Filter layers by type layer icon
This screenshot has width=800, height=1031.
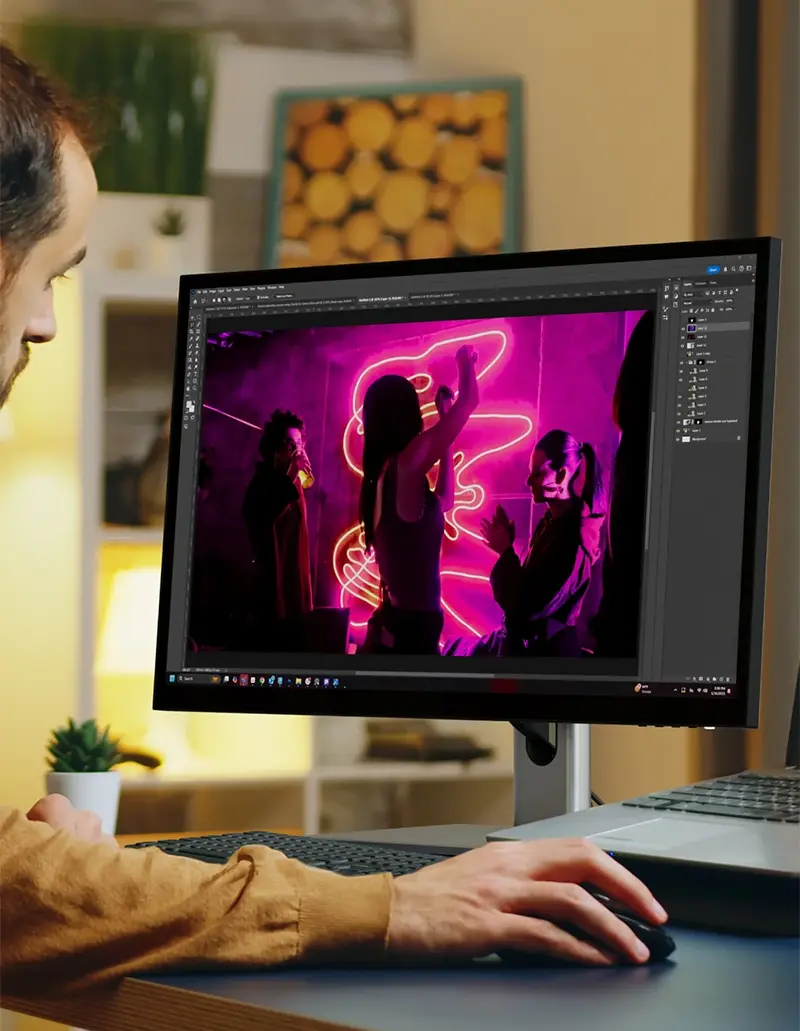click(719, 293)
